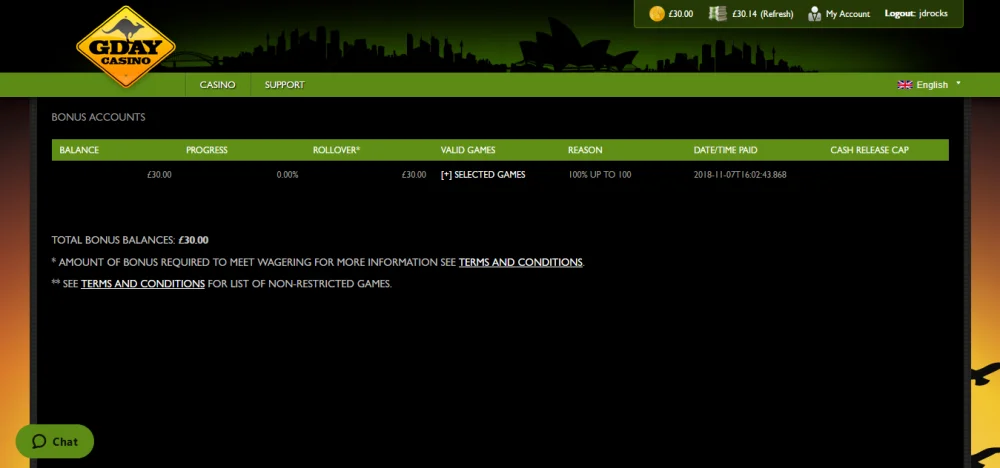Open the English language dropdown arrow

point(958,83)
